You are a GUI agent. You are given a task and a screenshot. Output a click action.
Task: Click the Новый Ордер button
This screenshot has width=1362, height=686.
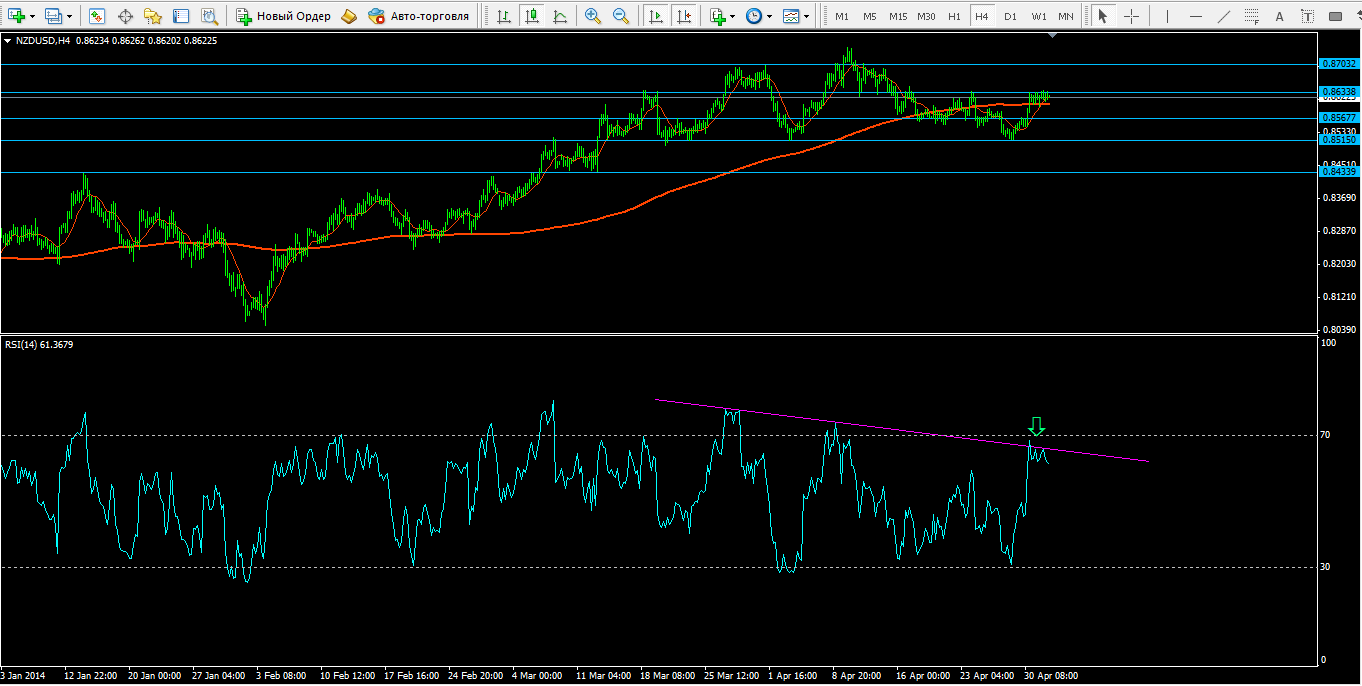click(x=283, y=16)
